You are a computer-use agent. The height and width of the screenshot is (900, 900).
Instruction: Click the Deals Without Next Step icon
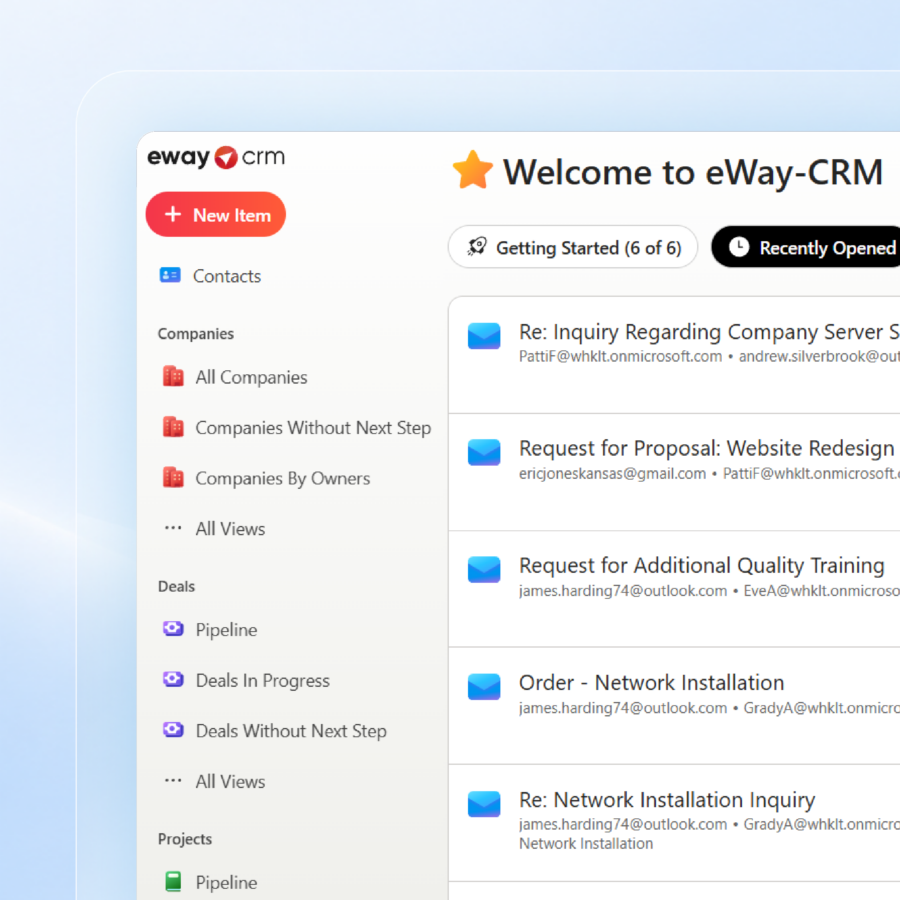[173, 730]
